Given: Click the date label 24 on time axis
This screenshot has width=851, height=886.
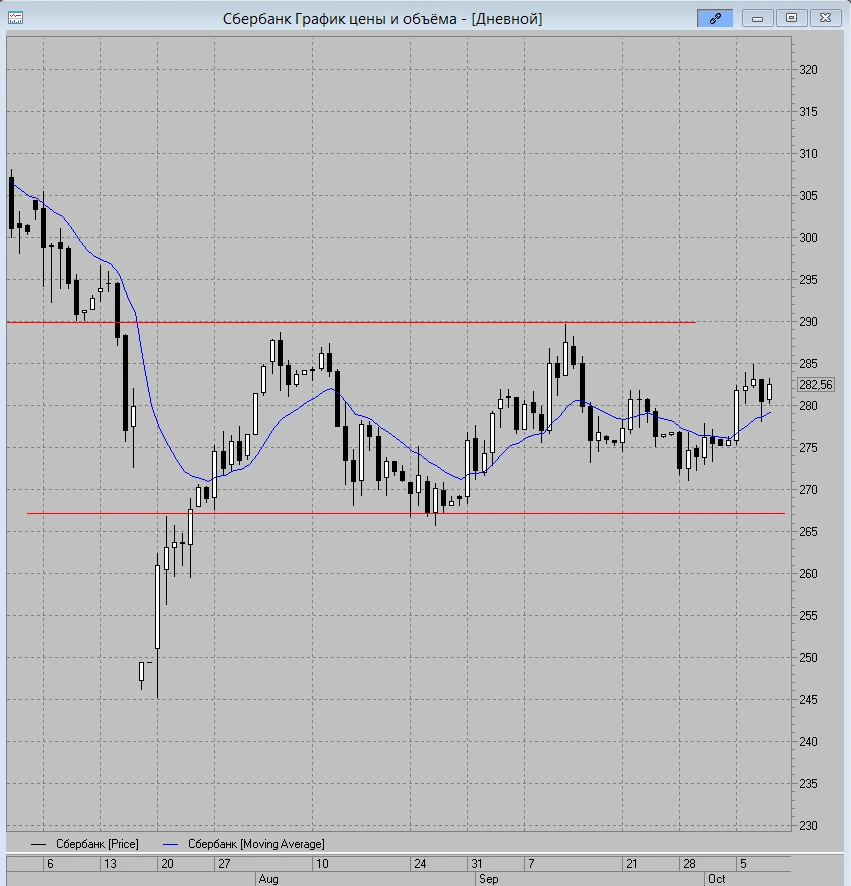Looking at the screenshot, I should pos(420,863).
